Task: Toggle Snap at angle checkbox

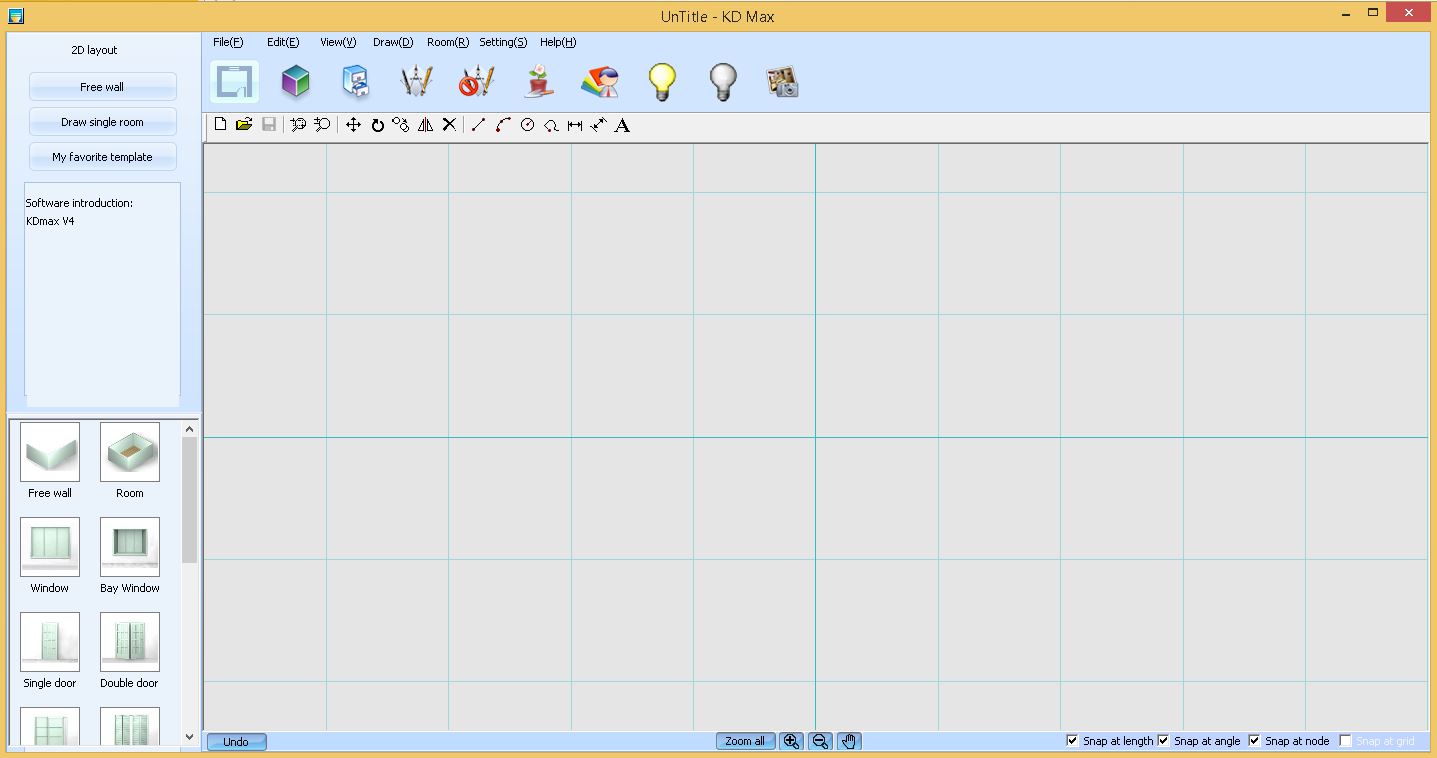Action: point(1163,741)
